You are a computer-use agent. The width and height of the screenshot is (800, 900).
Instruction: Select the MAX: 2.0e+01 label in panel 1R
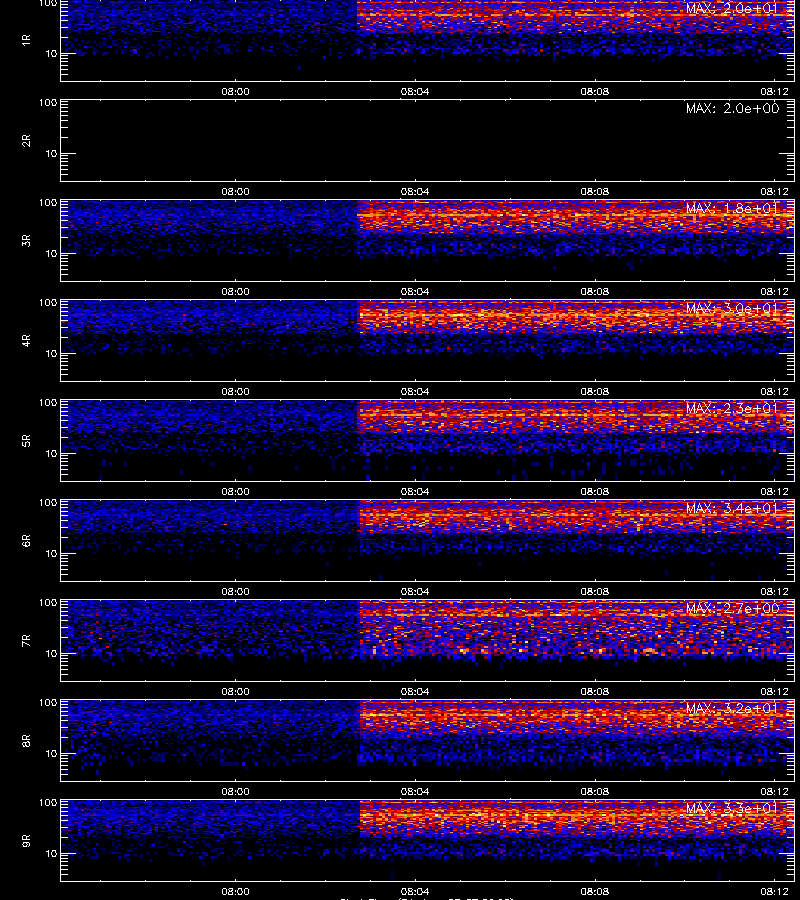732,8
